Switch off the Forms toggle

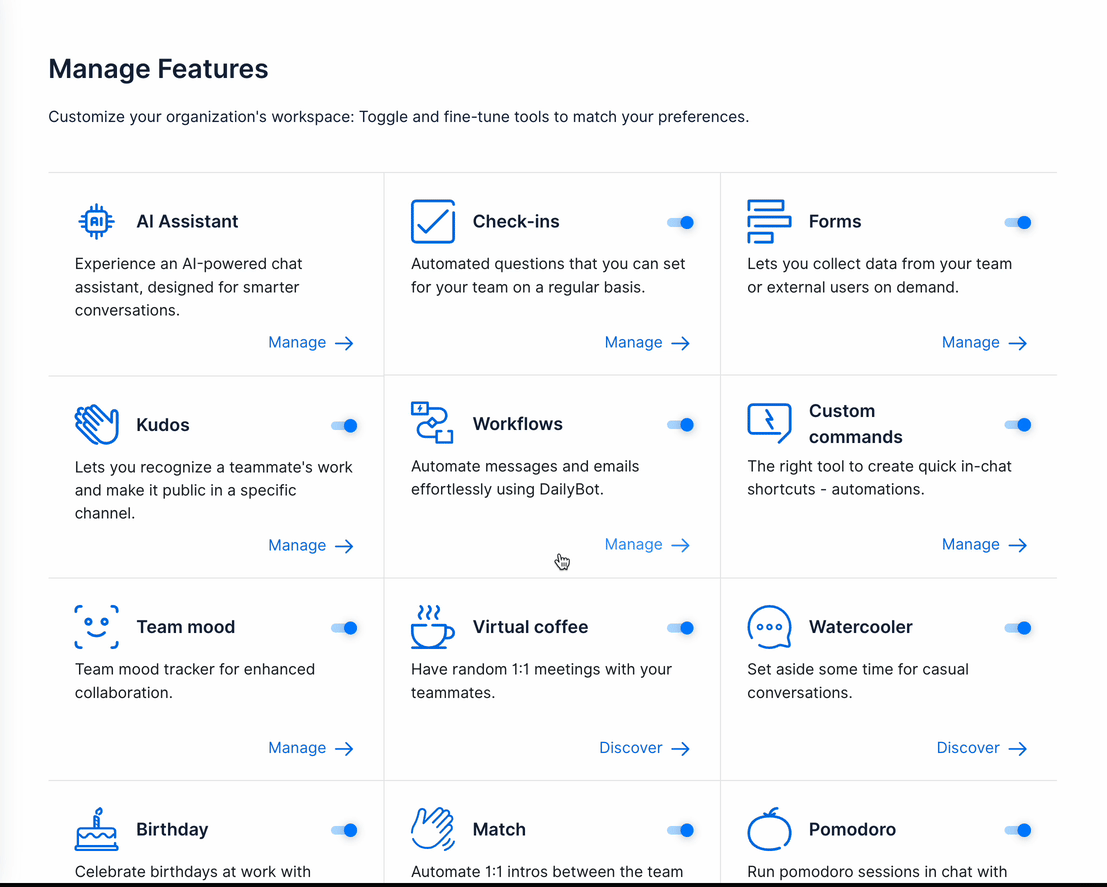click(1018, 223)
